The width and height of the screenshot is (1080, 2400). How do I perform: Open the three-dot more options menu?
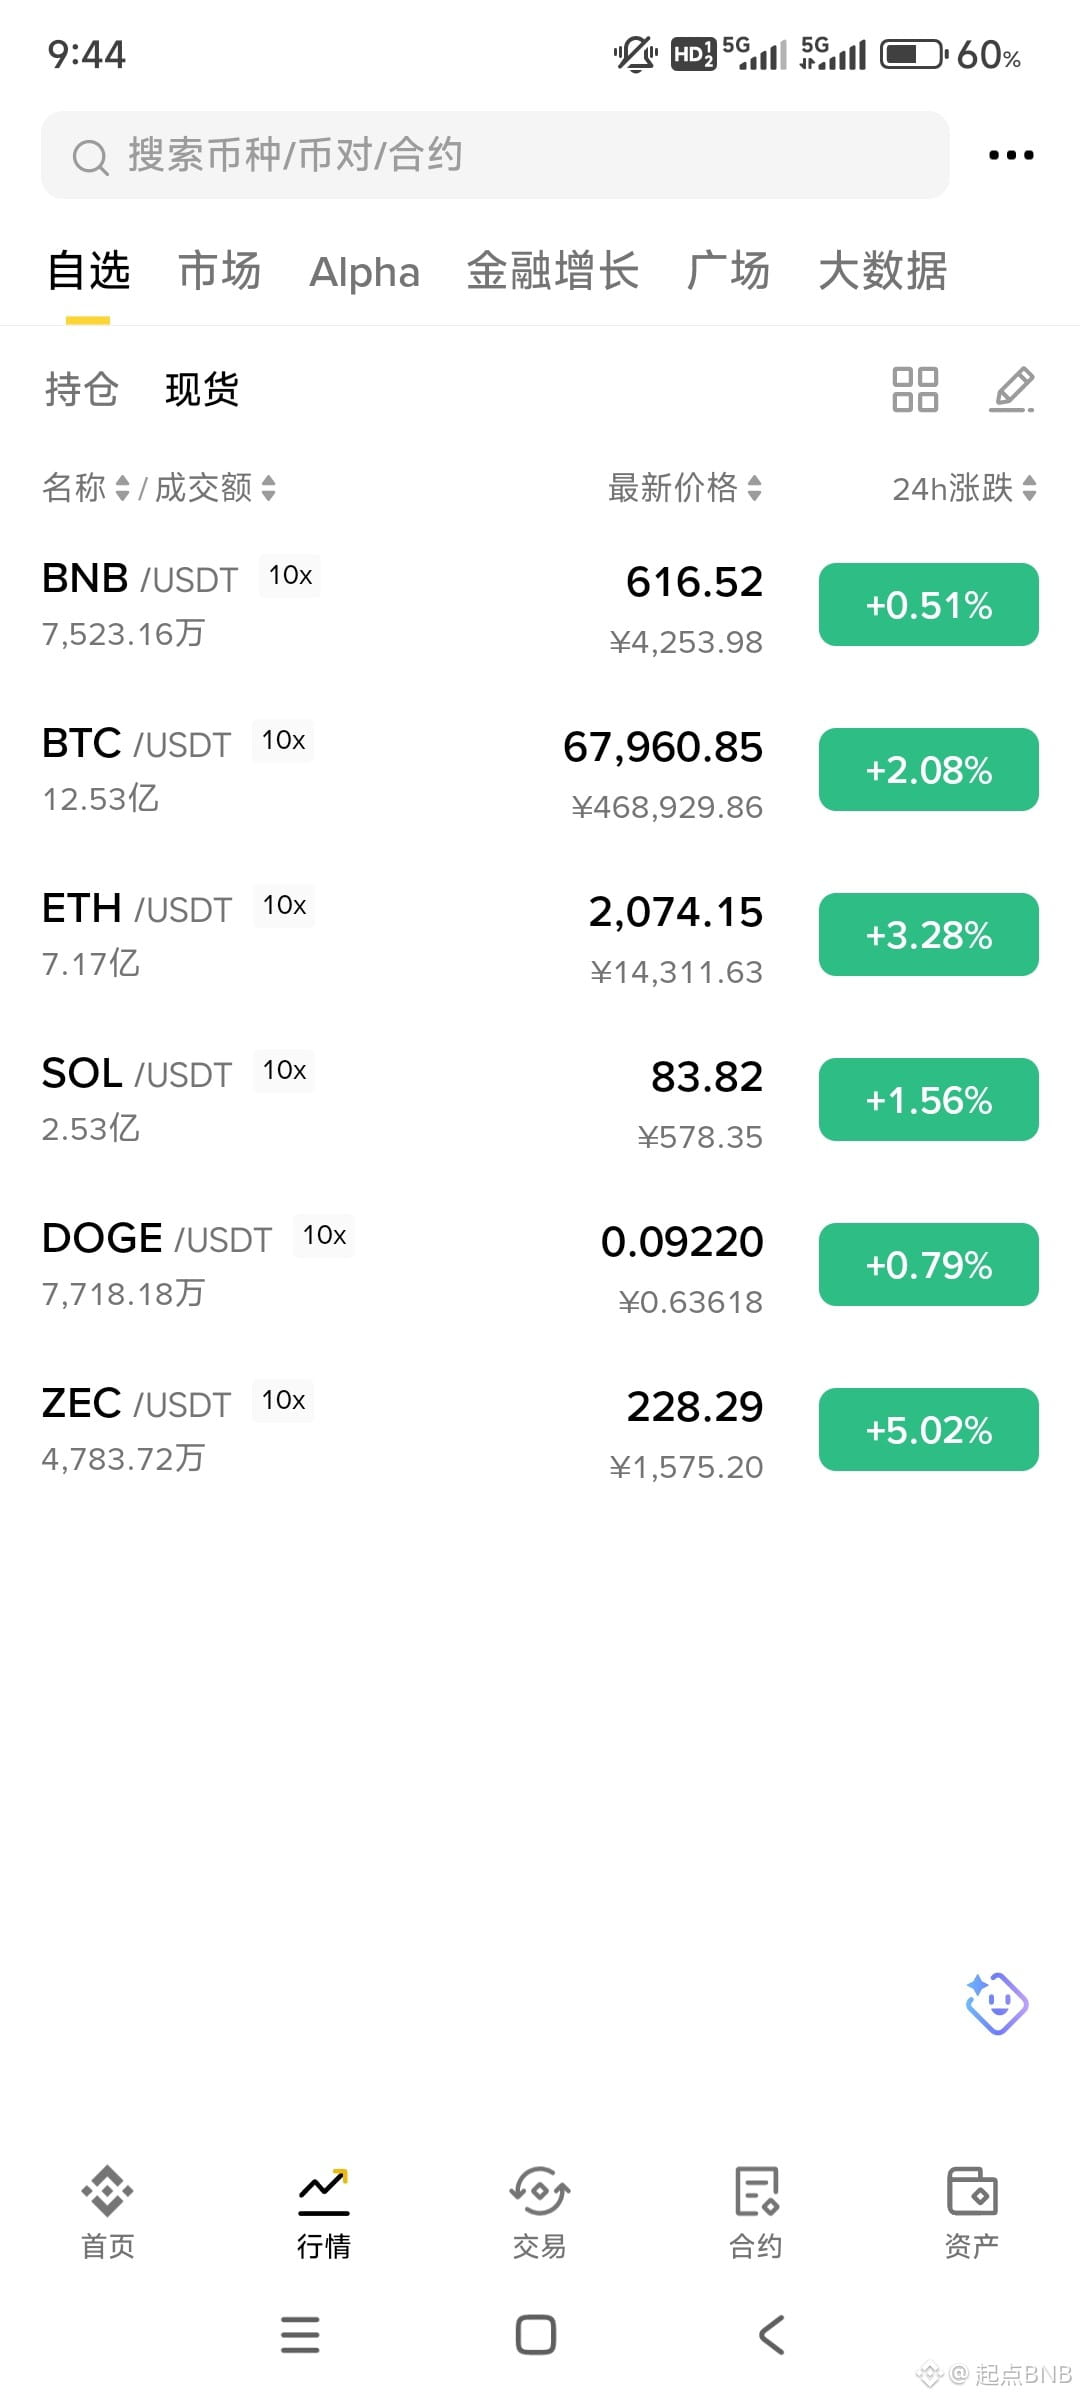pyautogui.click(x=1010, y=155)
